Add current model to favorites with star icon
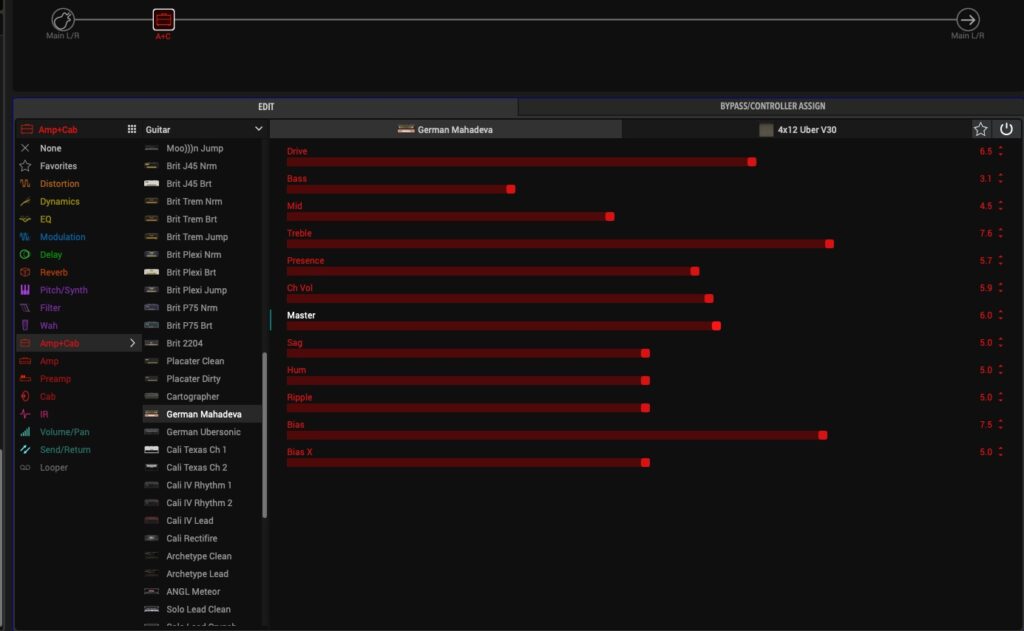Image resolution: width=1024 pixels, height=631 pixels. [x=981, y=129]
